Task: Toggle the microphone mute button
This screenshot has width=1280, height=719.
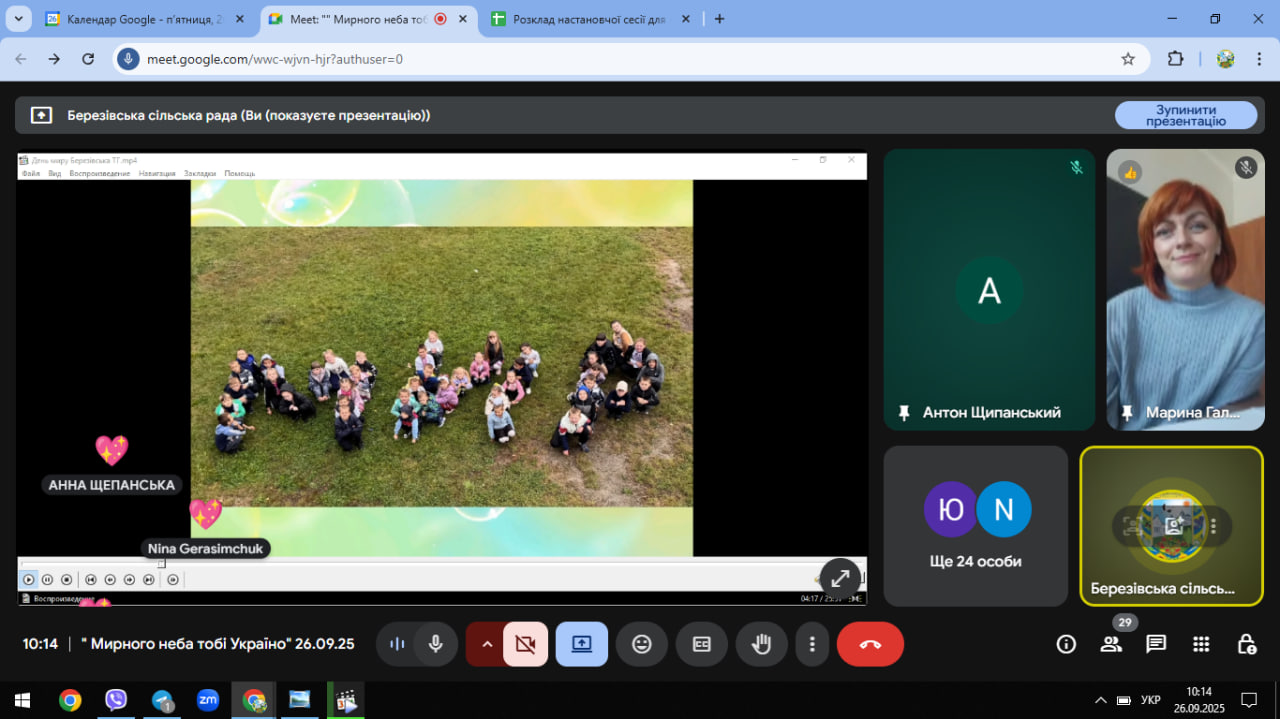Action: click(x=435, y=644)
